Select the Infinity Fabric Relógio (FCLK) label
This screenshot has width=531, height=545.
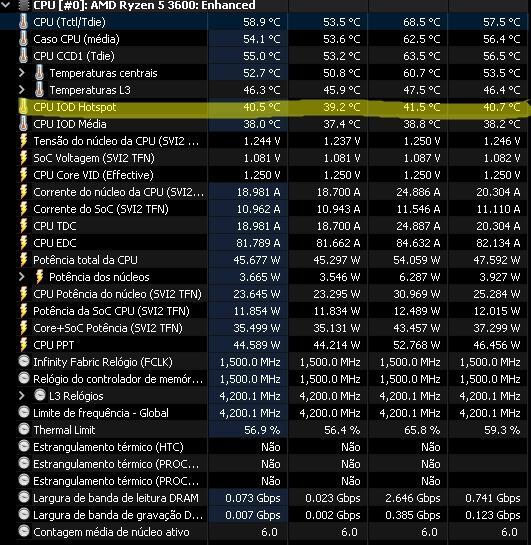(103, 362)
